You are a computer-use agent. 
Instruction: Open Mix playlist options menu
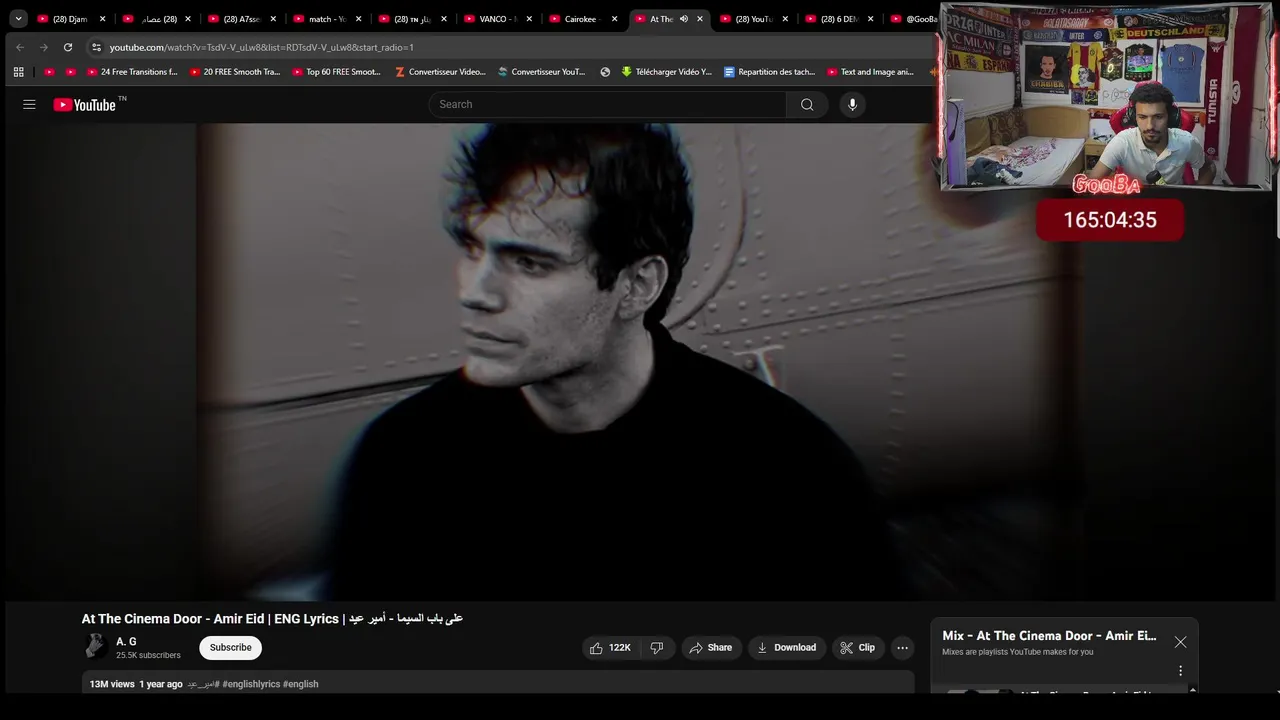1180,671
